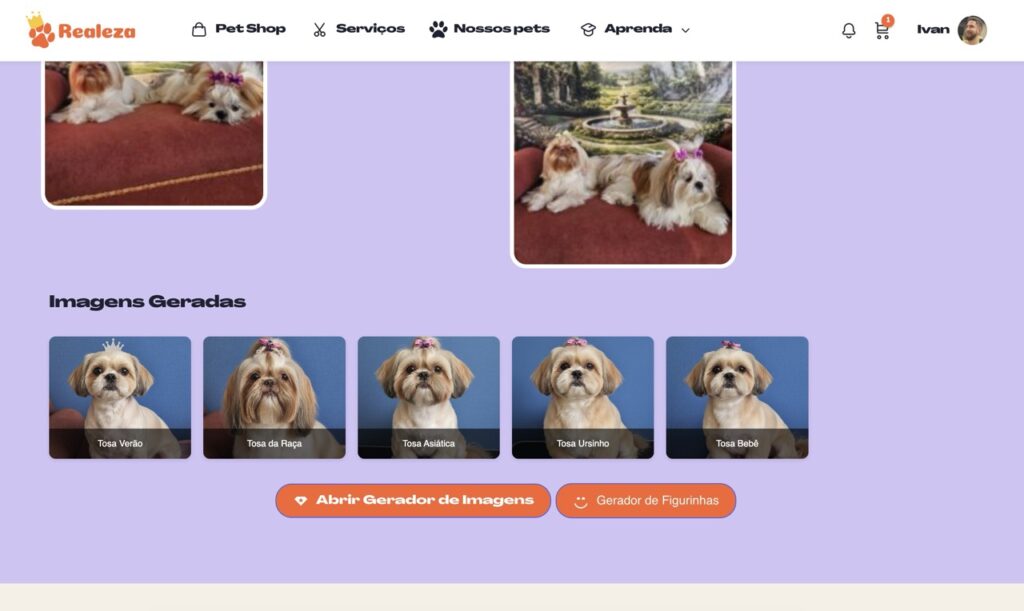
Task: Choose the Tosa Bebê thumbnail
Action: pyautogui.click(x=737, y=397)
